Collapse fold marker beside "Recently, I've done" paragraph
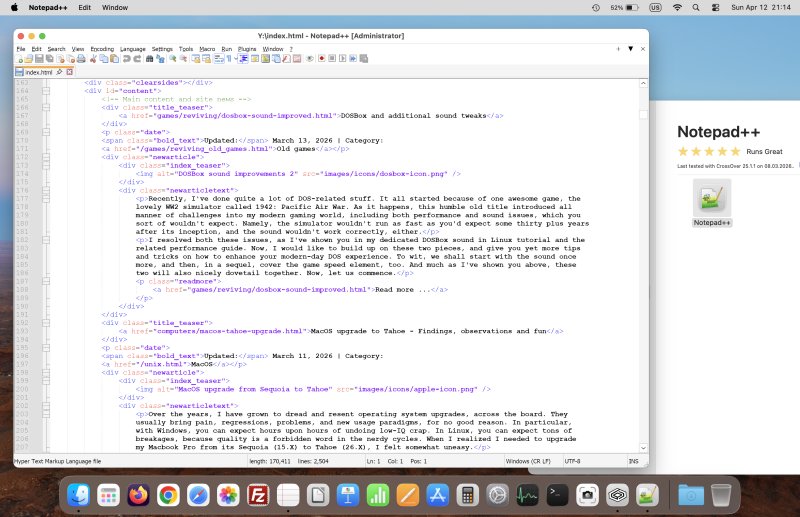The height and width of the screenshot is (517, 800). click(46, 199)
